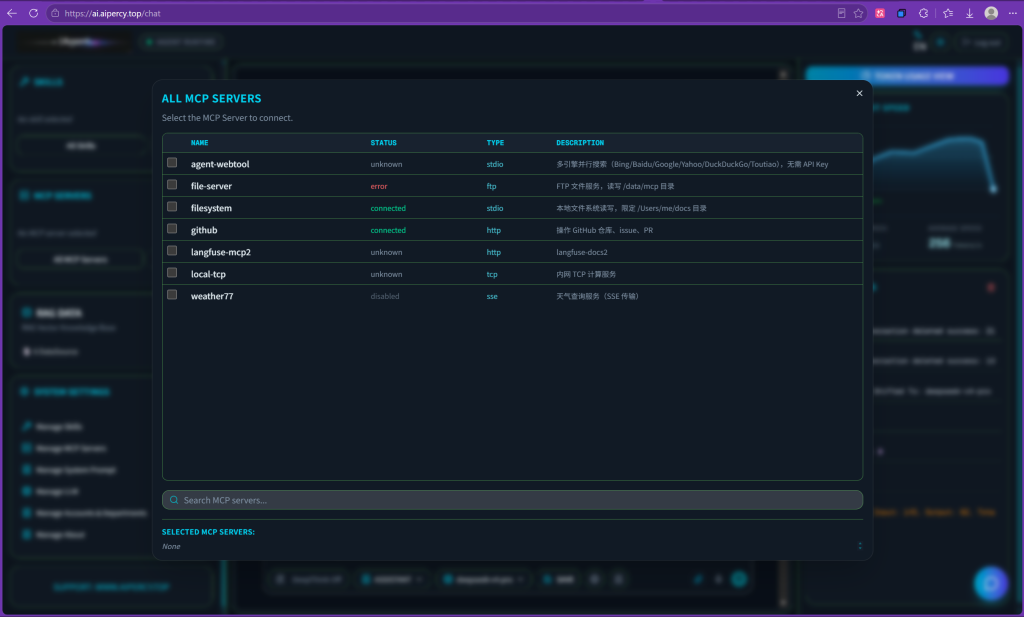
Task: Click the connected status of github
Action: pos(388,230)
